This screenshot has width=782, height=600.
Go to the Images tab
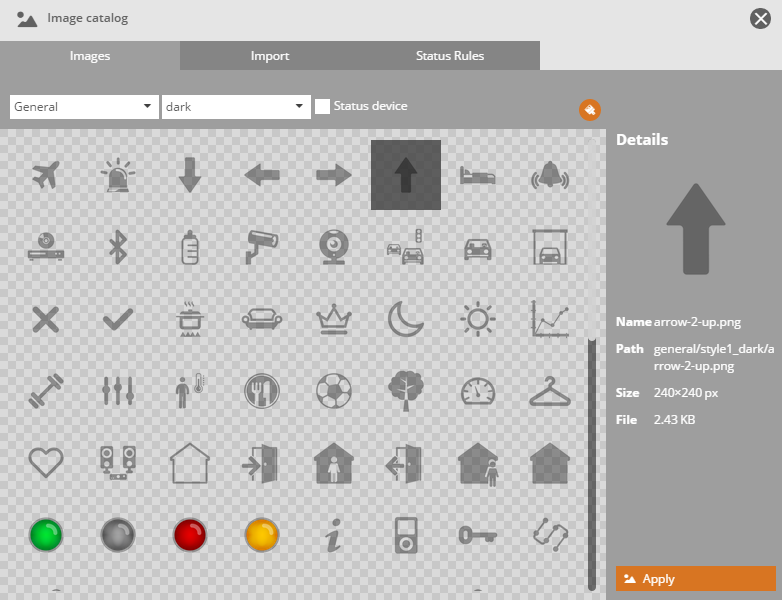point(90,56)
